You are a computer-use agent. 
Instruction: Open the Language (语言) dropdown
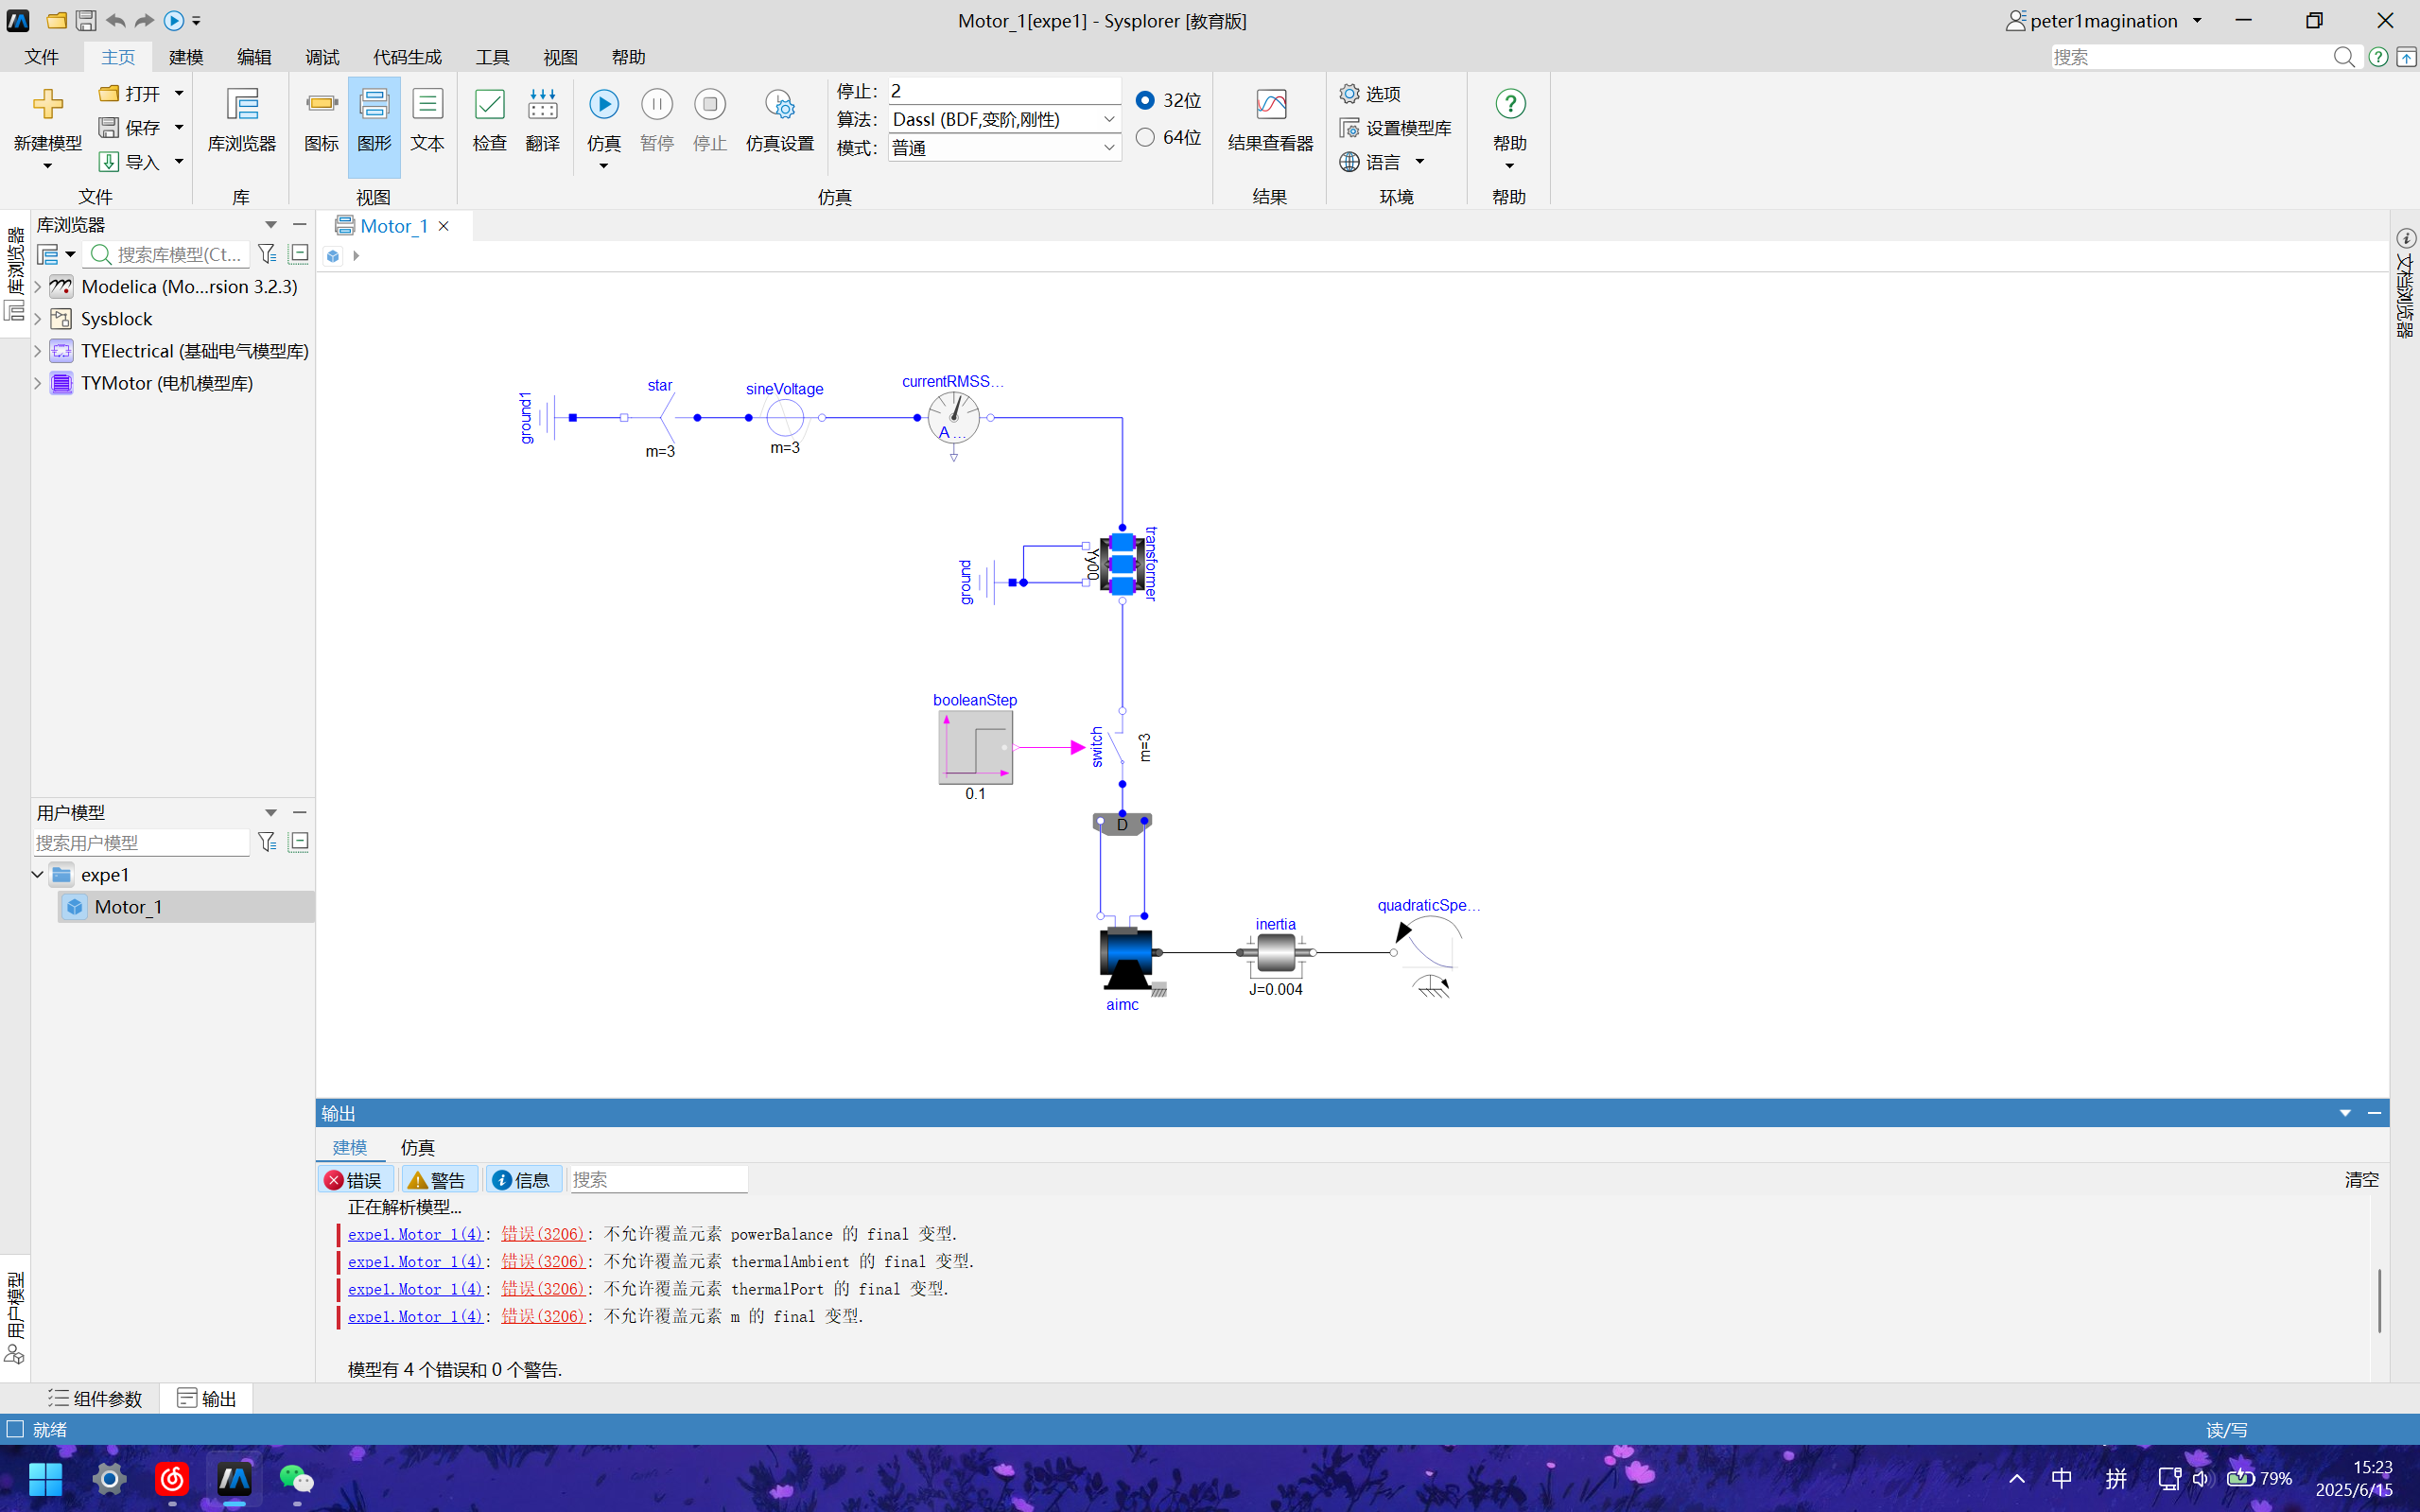pos(1382,162)
